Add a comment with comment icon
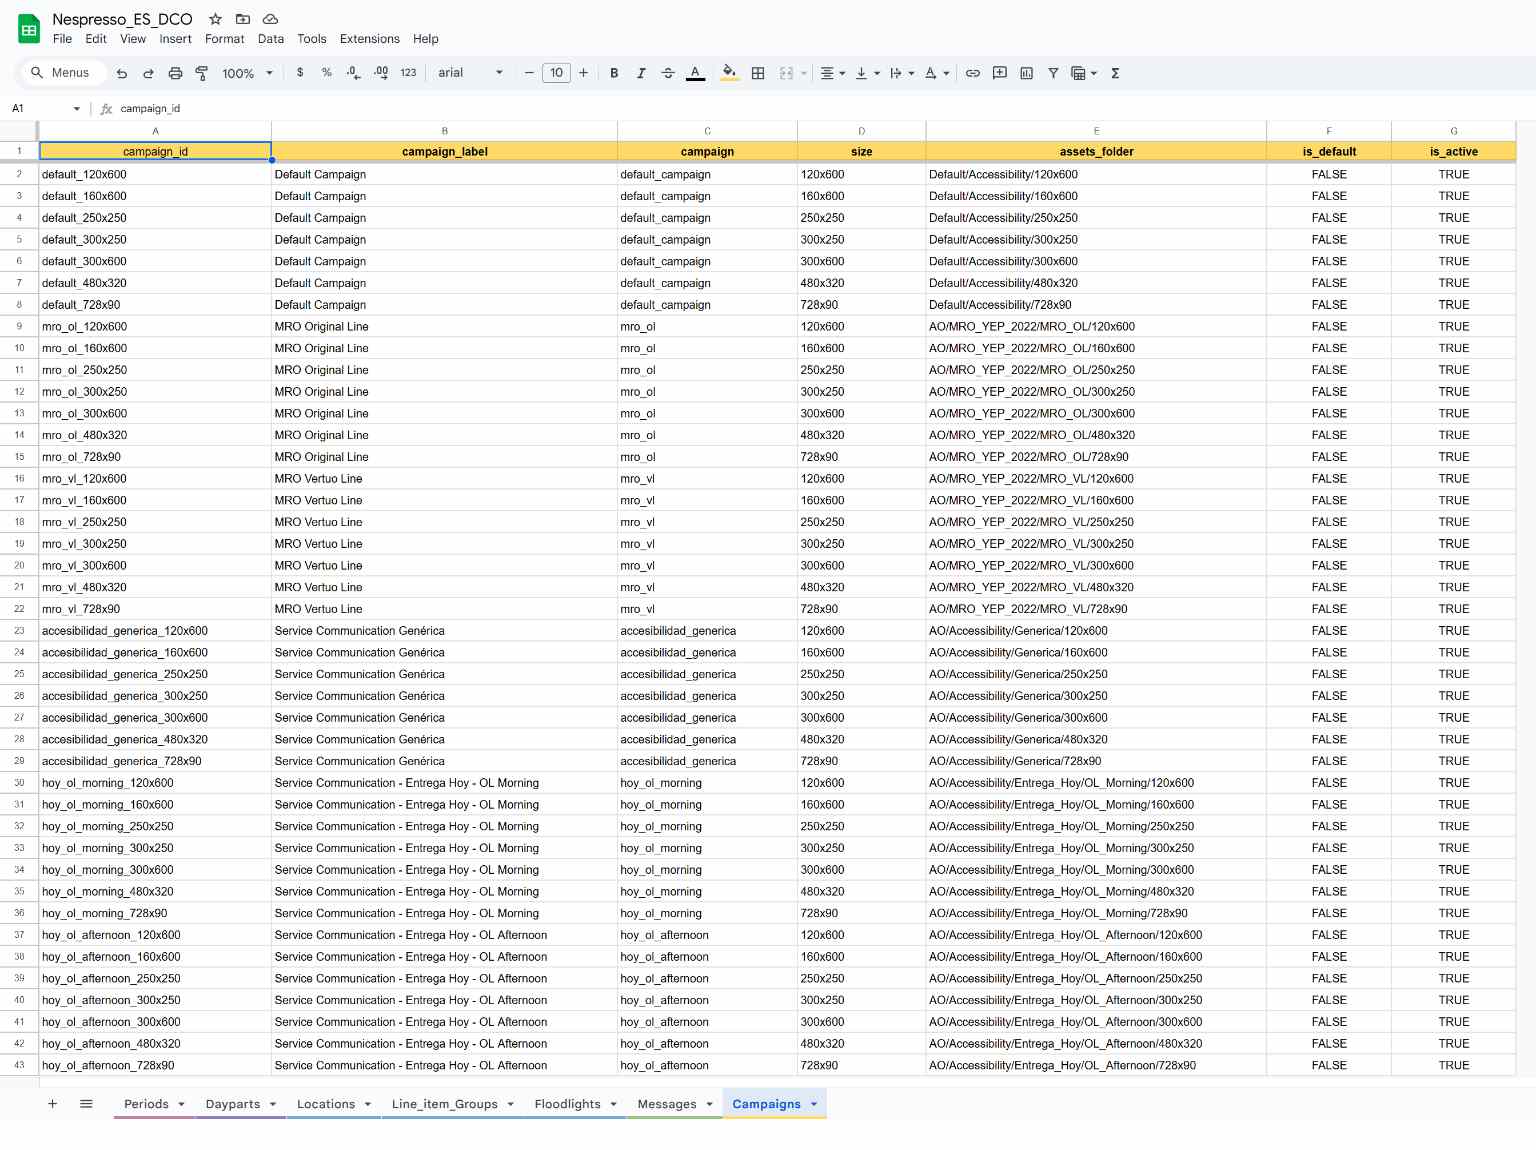Image resolution: width=1536 pixels, height=1150 pixels. pos(1000,73)
